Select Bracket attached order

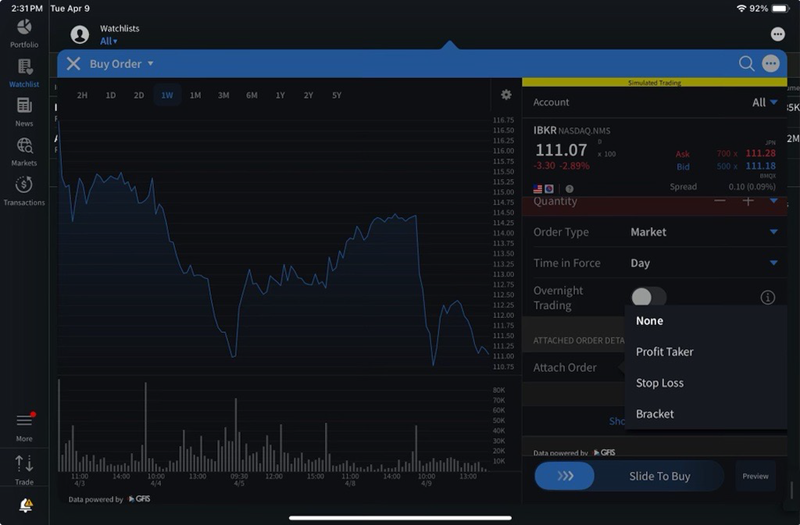coord(706,414)
